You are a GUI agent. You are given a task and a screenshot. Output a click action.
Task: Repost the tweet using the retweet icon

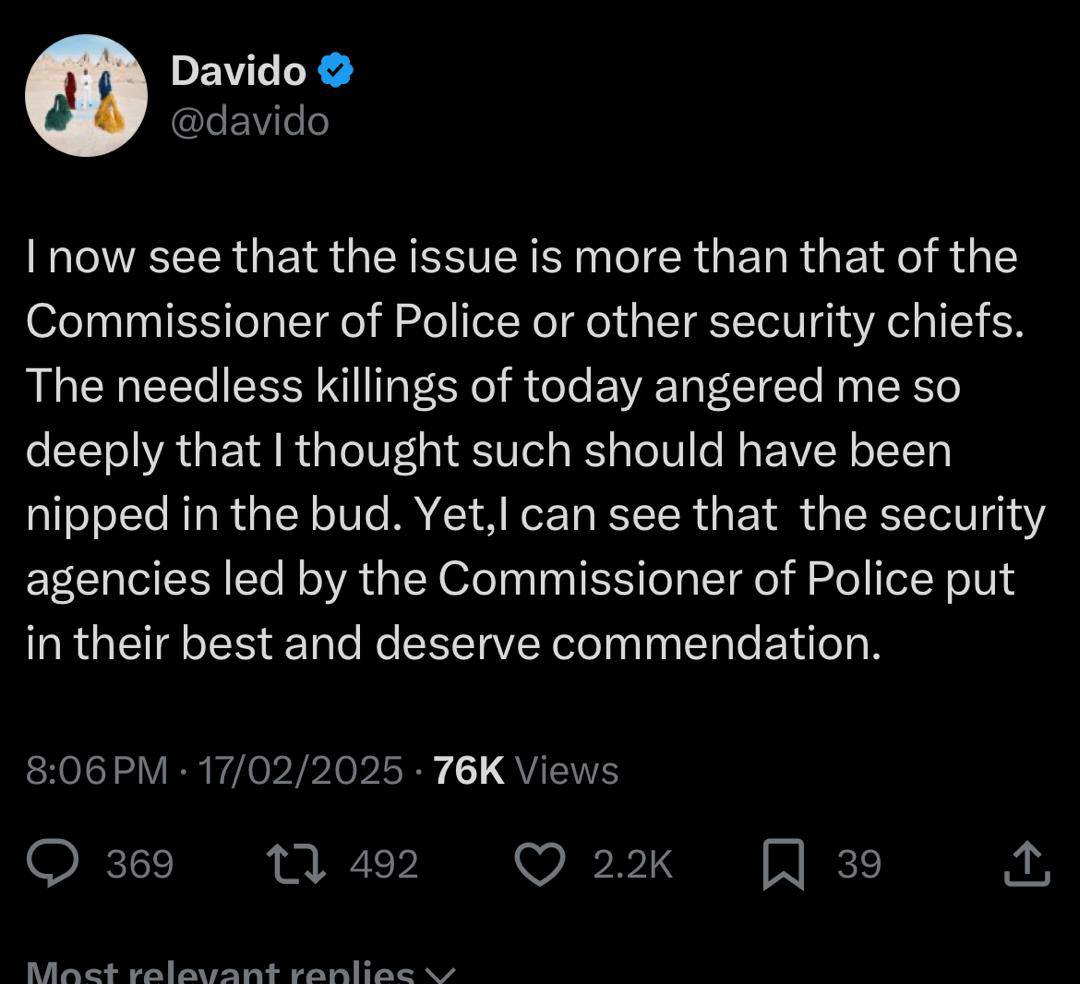296,864
